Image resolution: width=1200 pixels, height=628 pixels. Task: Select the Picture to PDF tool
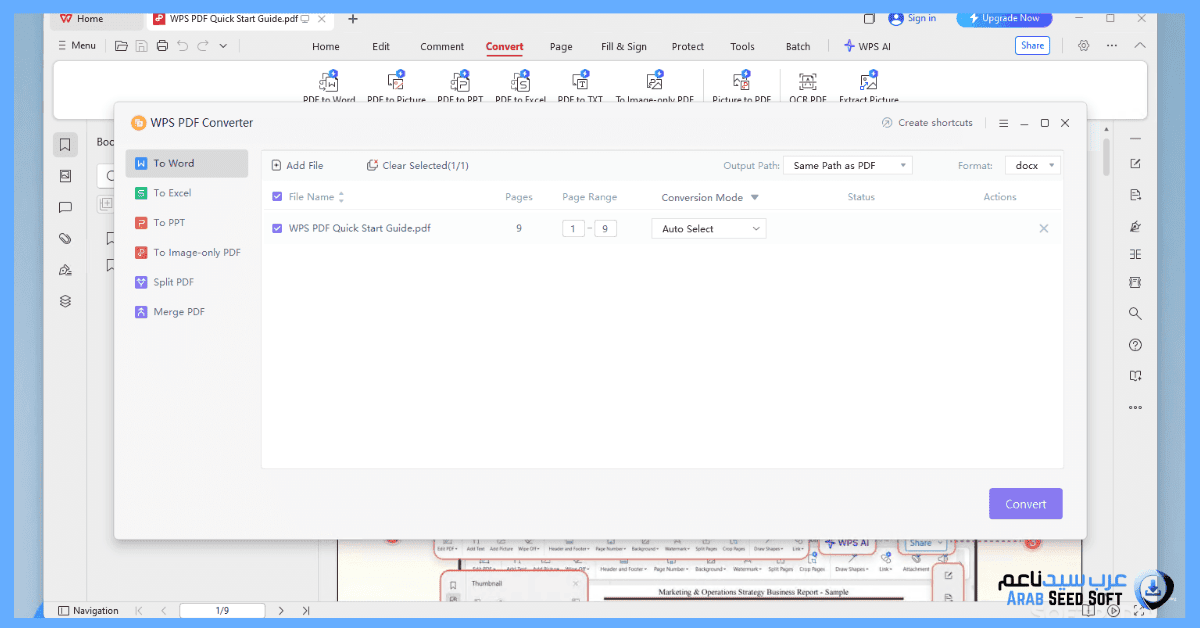[x=742, y=83]
